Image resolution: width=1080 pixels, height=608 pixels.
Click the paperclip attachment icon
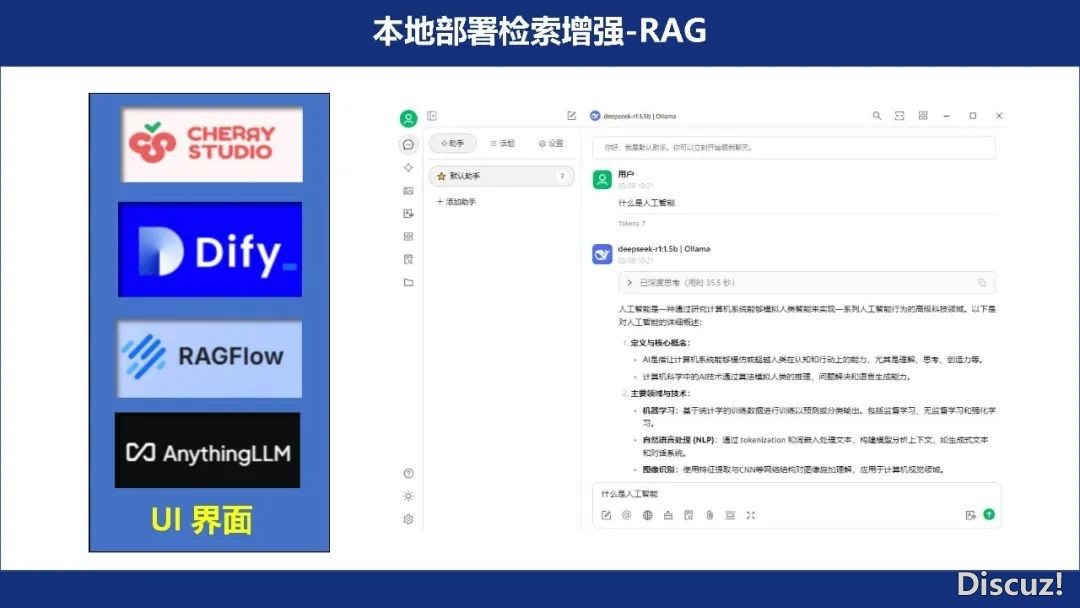[x=709, y=515]
